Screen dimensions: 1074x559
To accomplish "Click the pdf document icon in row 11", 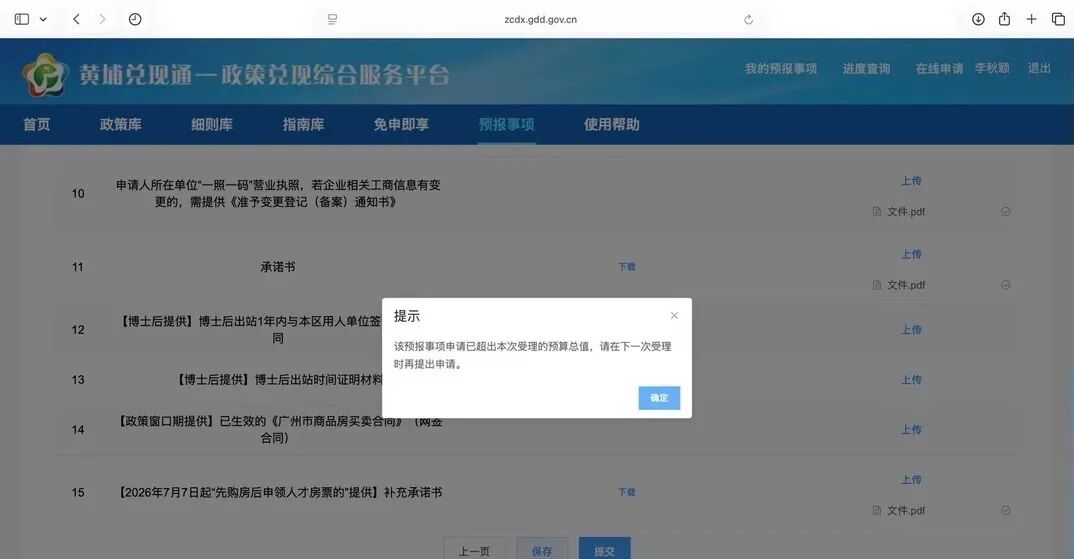I will 877,285.
